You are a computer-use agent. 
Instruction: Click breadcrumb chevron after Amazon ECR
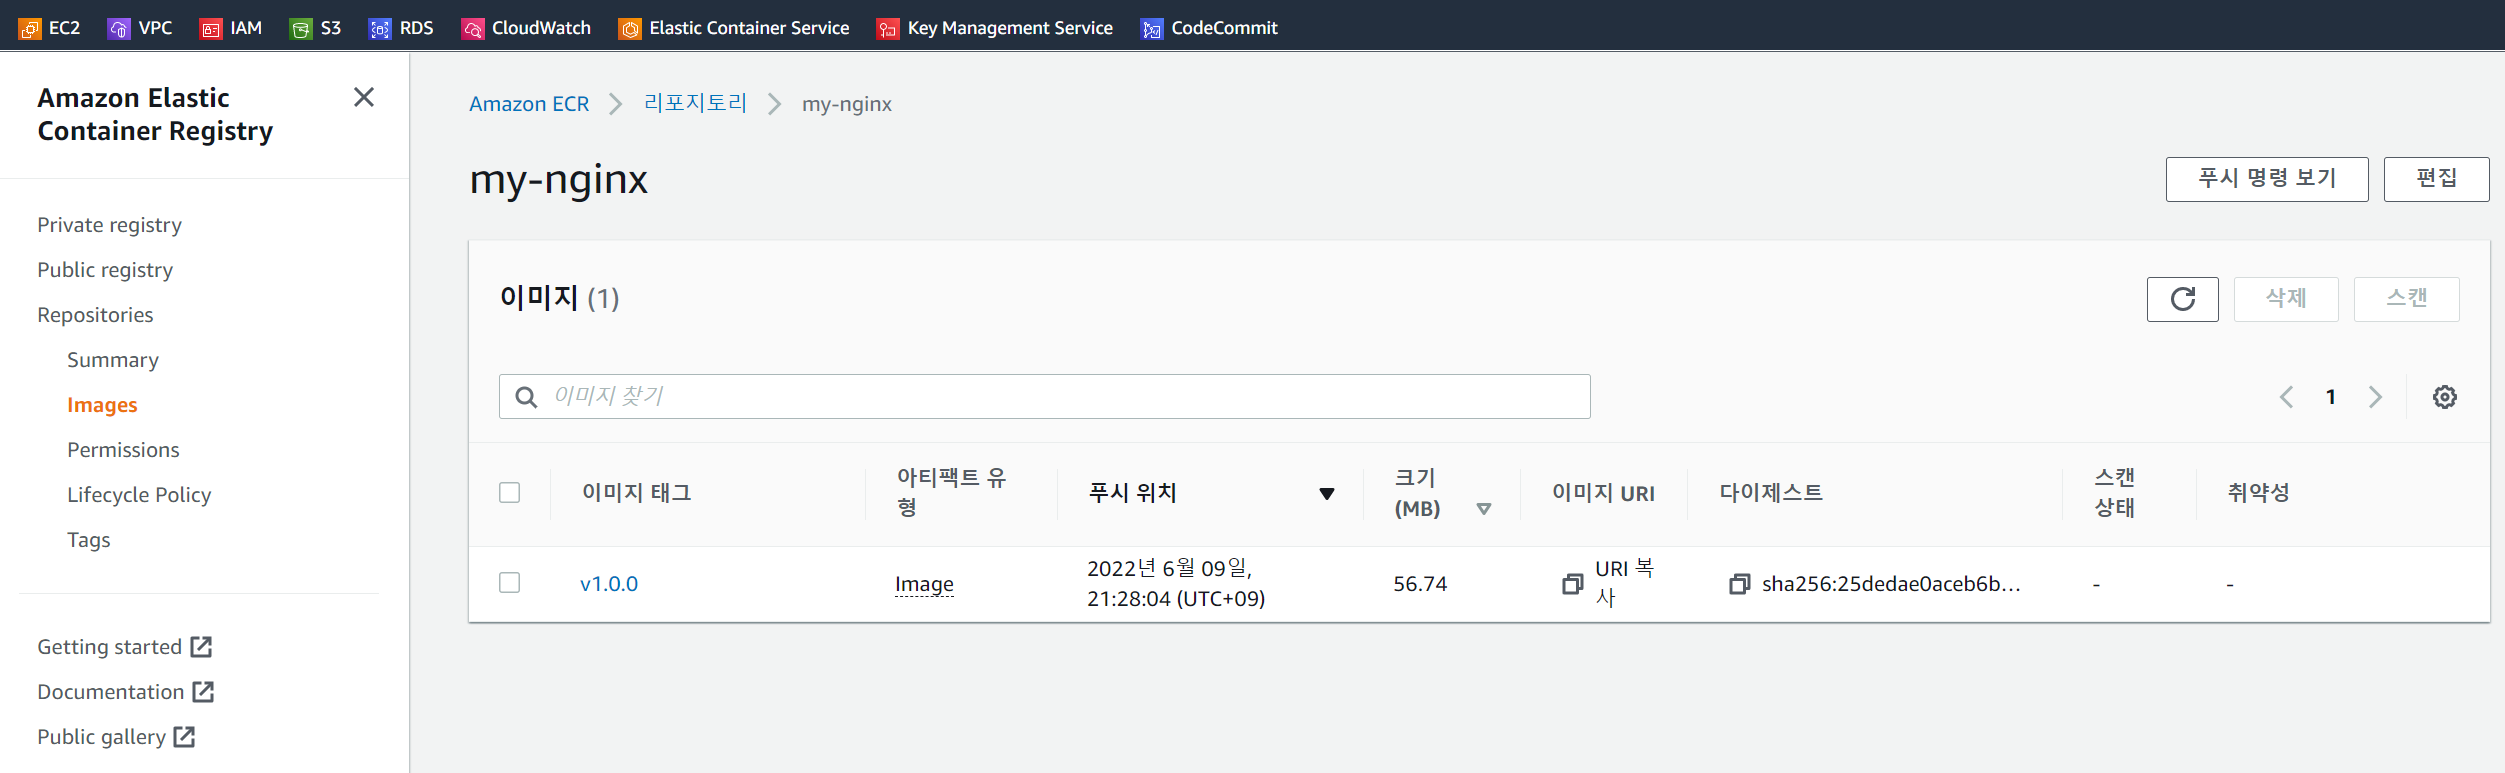tap(616, 104)
